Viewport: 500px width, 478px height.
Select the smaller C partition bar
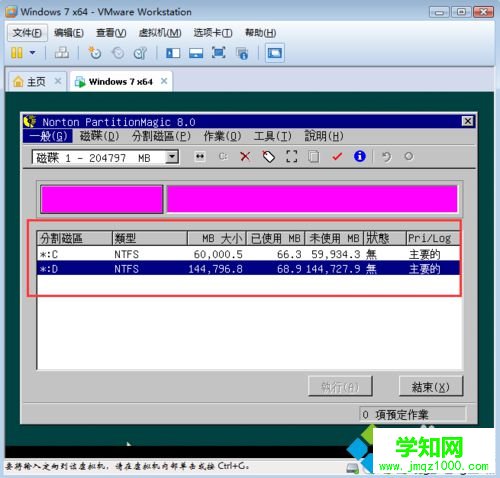tap(102, 199)
